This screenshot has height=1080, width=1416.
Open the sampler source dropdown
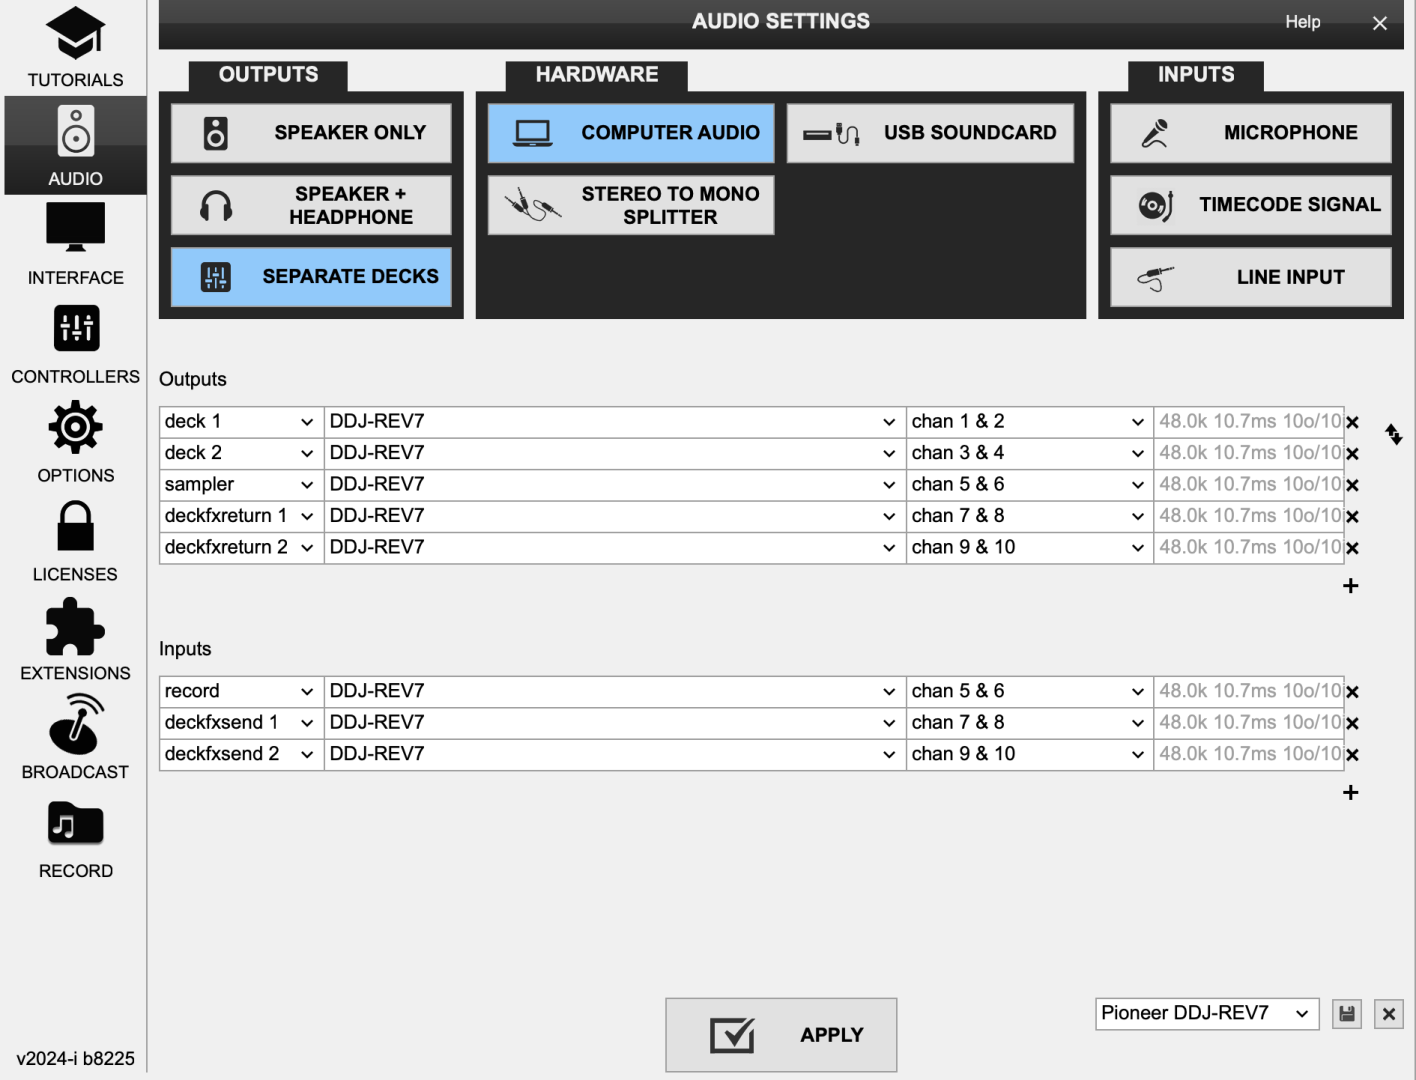[241, 484]
